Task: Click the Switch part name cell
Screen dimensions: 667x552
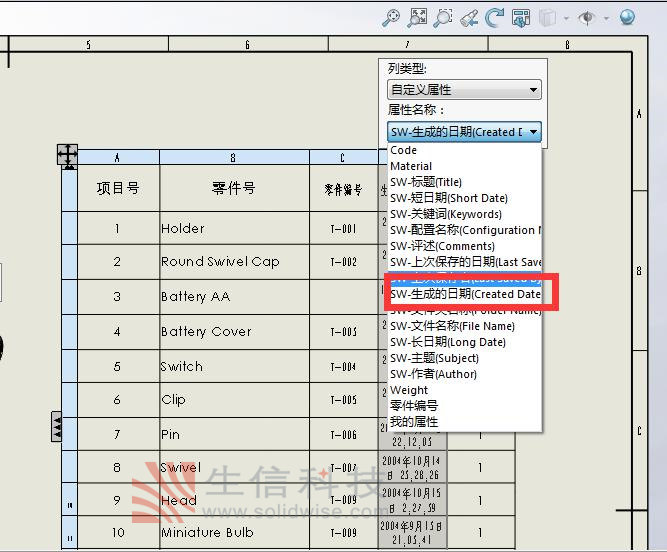Action: 234,366
